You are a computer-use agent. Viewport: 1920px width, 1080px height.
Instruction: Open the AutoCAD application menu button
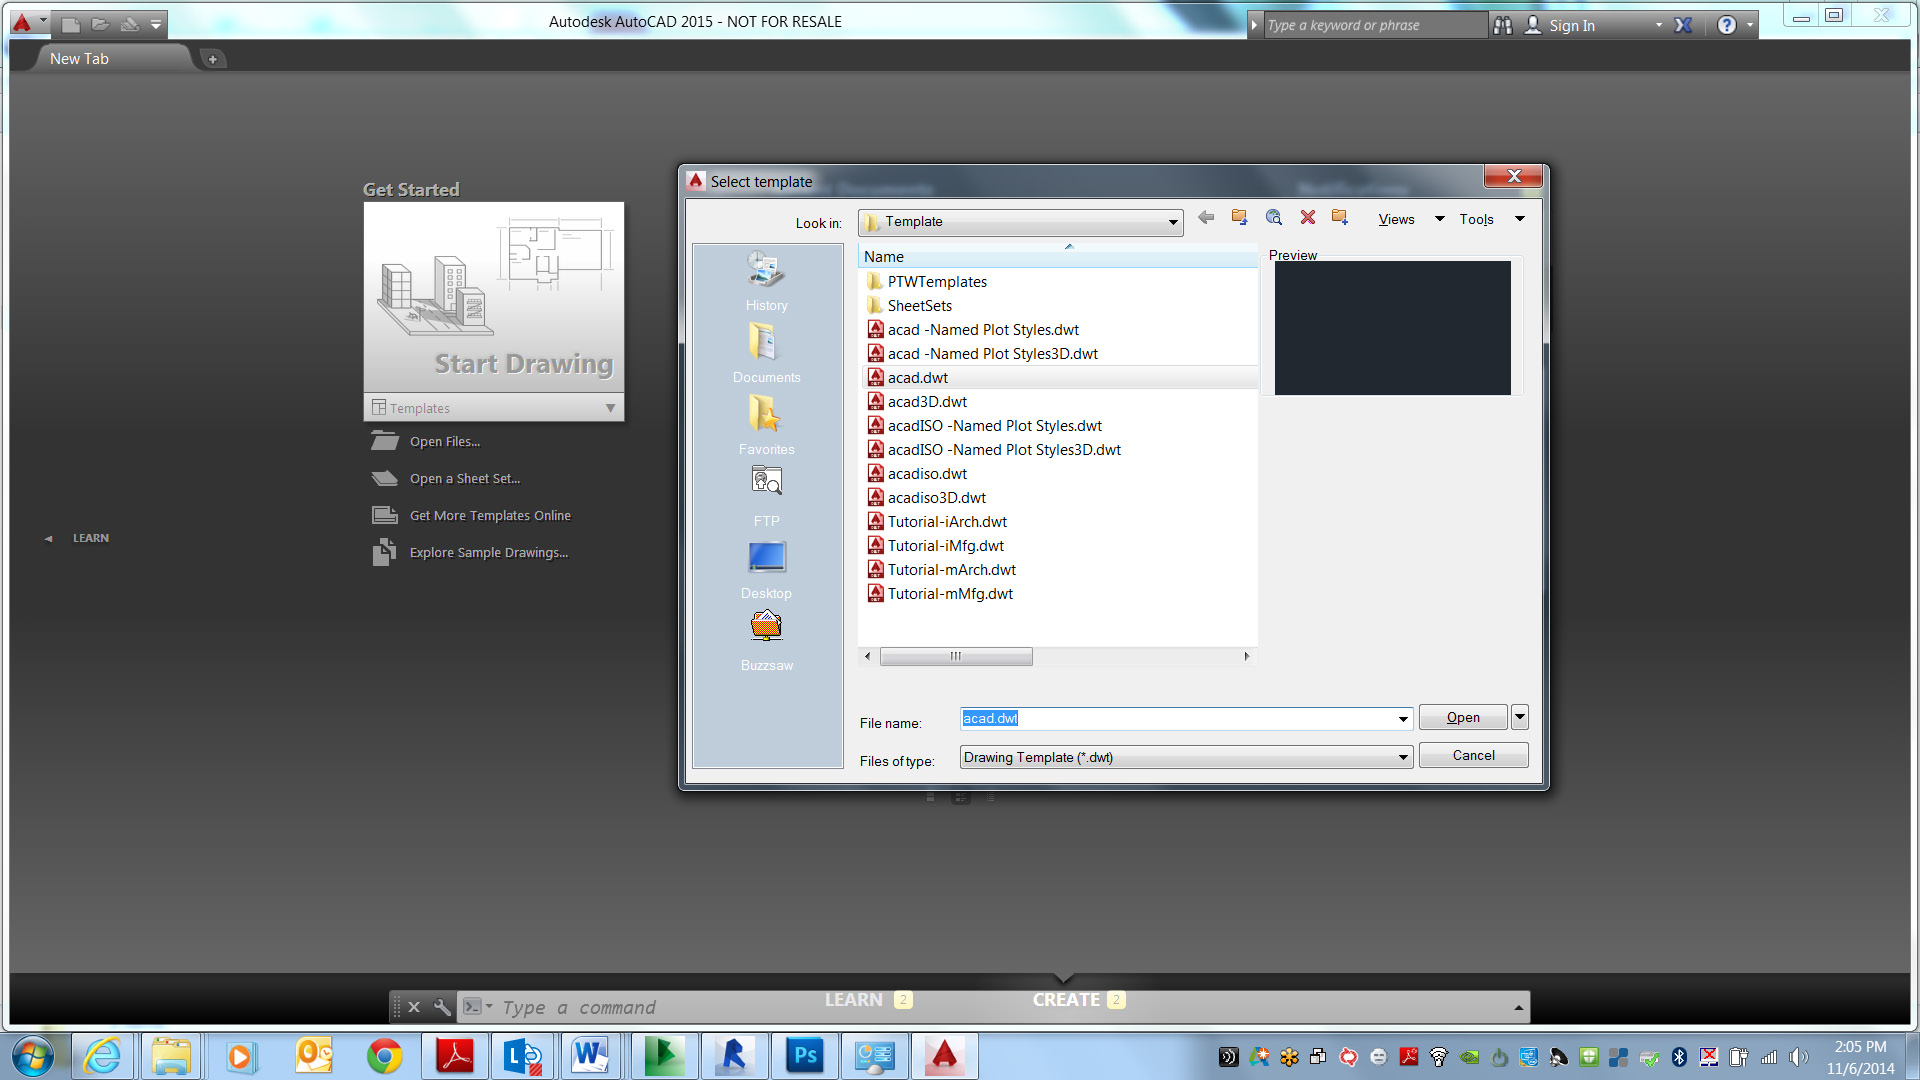(28, 22)
